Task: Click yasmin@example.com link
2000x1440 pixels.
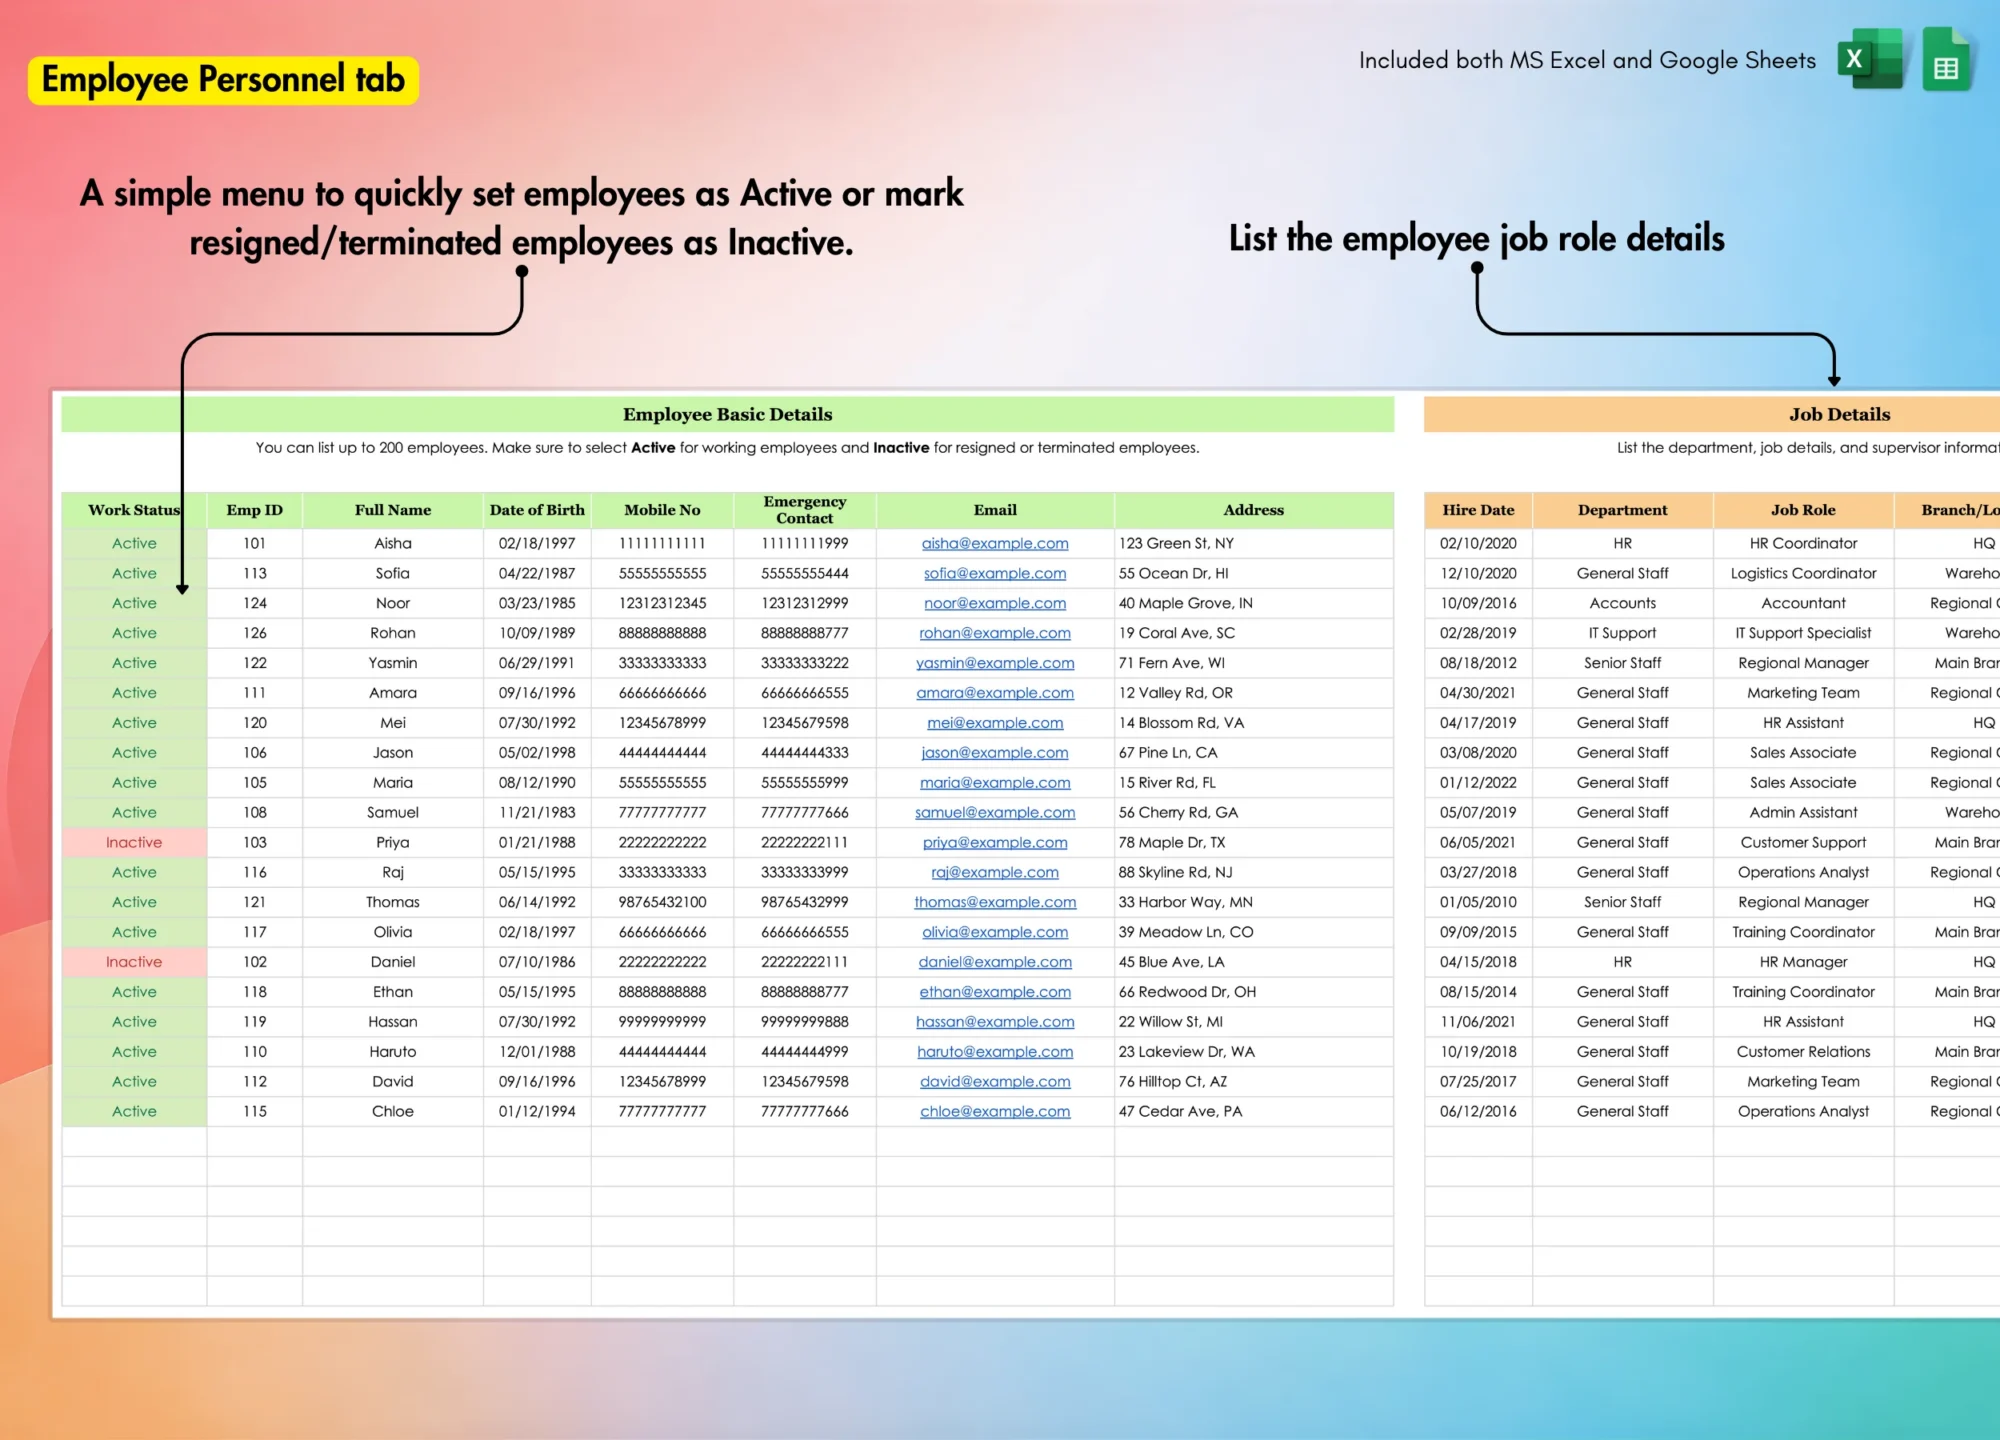Action: pyautogui.click(x=995, y=663)
